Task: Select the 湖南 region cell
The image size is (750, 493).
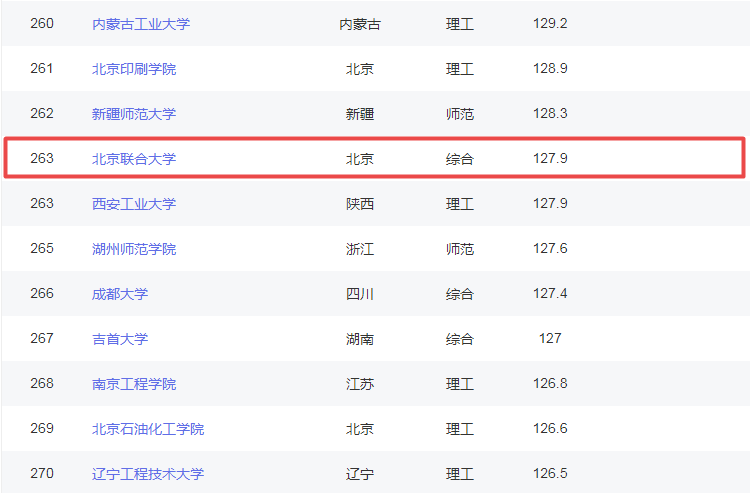Action: pyautogui.click(x=360, y=339)
